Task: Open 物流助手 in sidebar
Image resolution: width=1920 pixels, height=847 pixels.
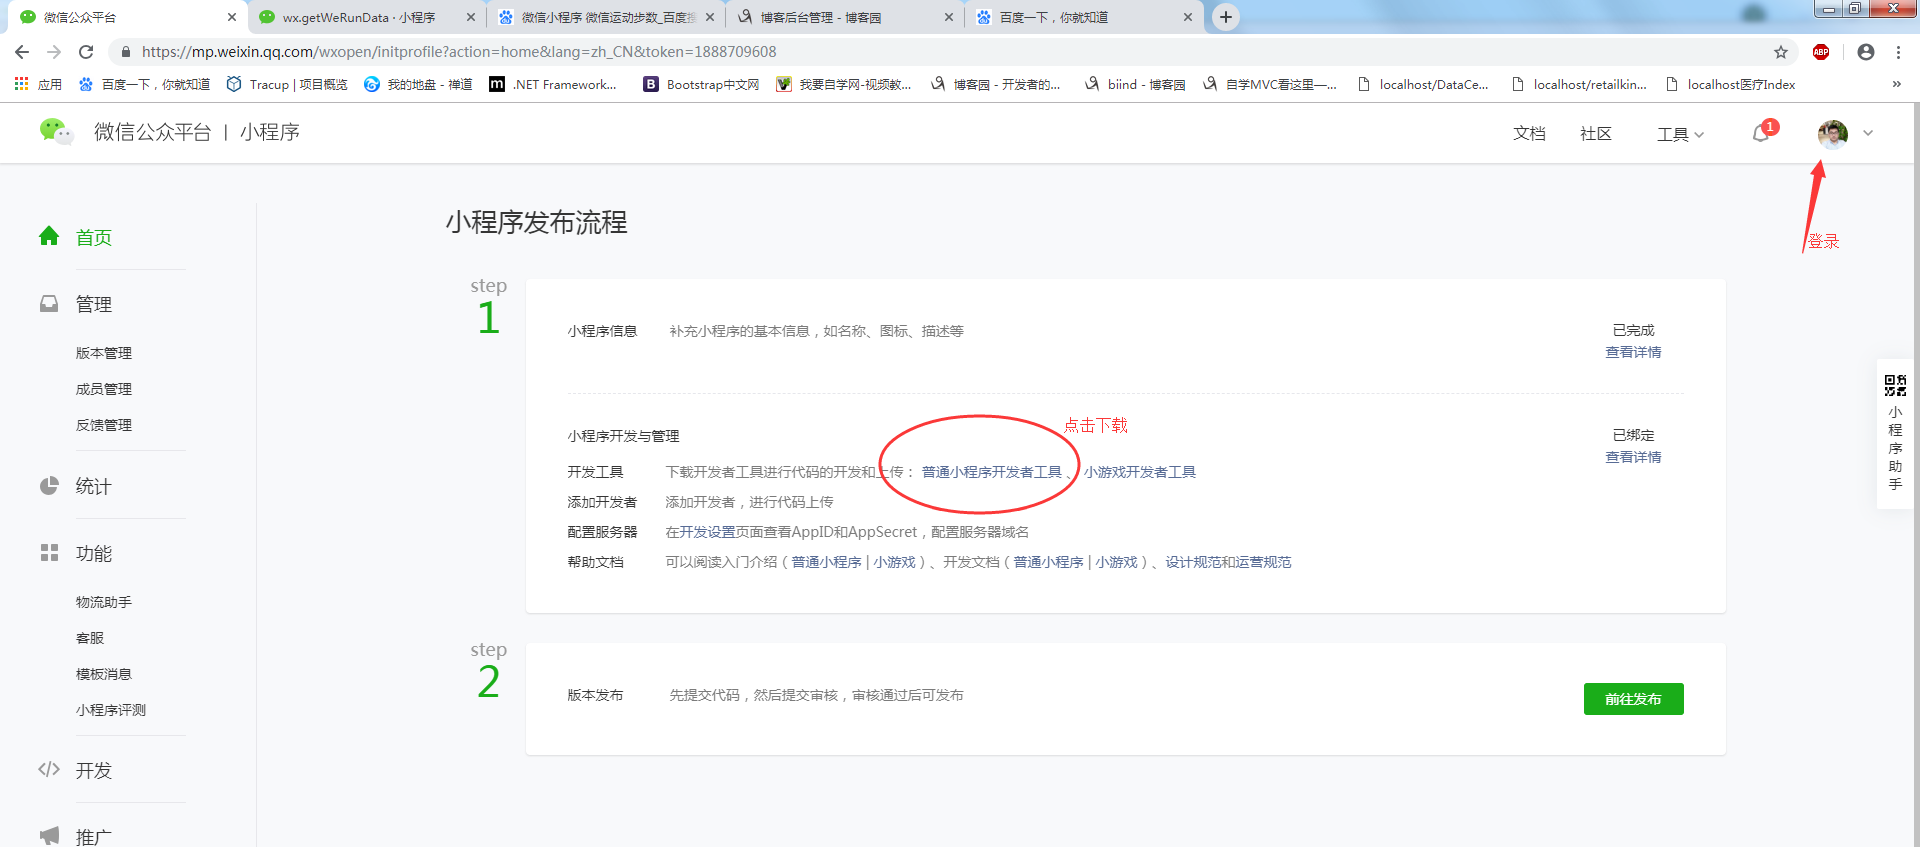Action: coord(104,602)
